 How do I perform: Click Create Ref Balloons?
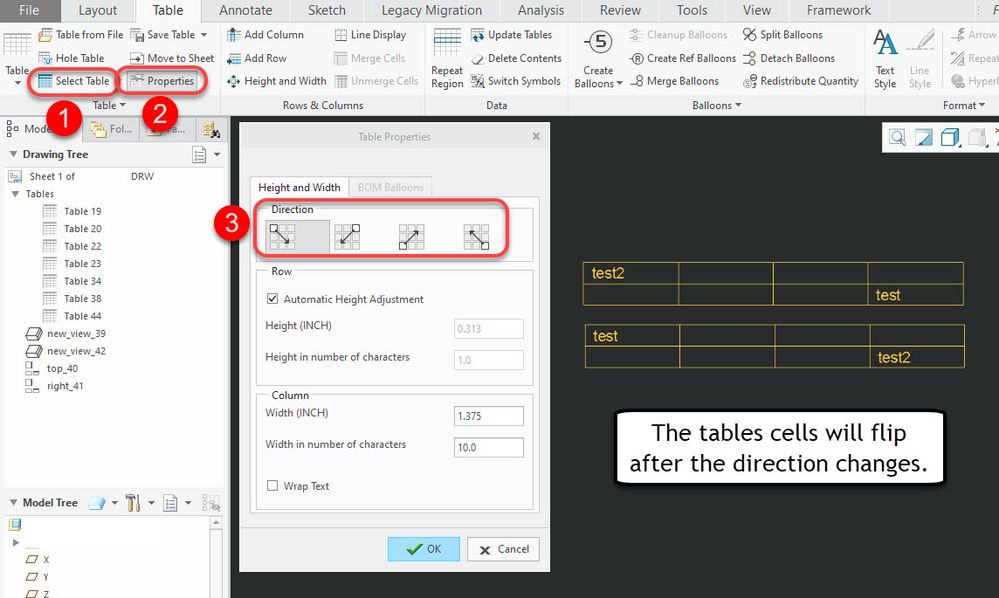(683, 58)
